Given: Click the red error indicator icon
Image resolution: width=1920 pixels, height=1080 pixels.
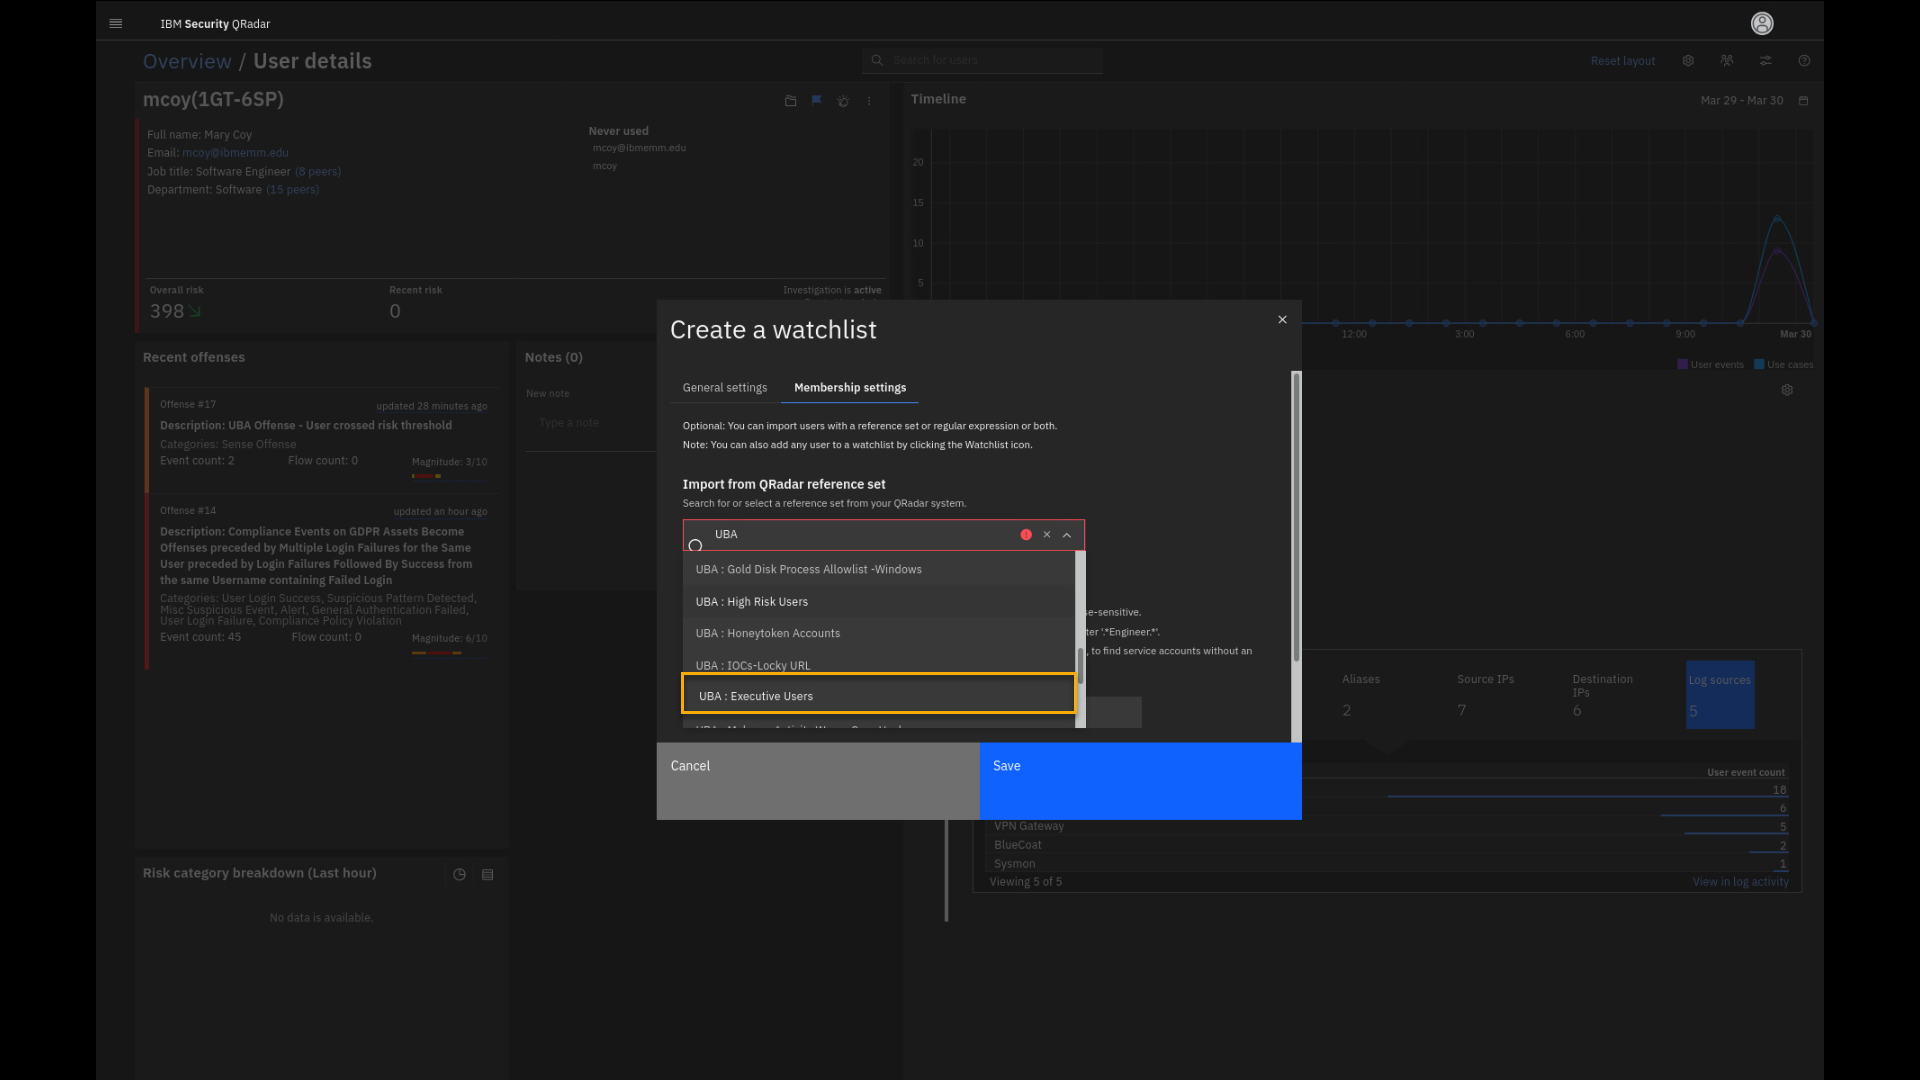Looking at the screenshot, I should [x=1026, y=535].
